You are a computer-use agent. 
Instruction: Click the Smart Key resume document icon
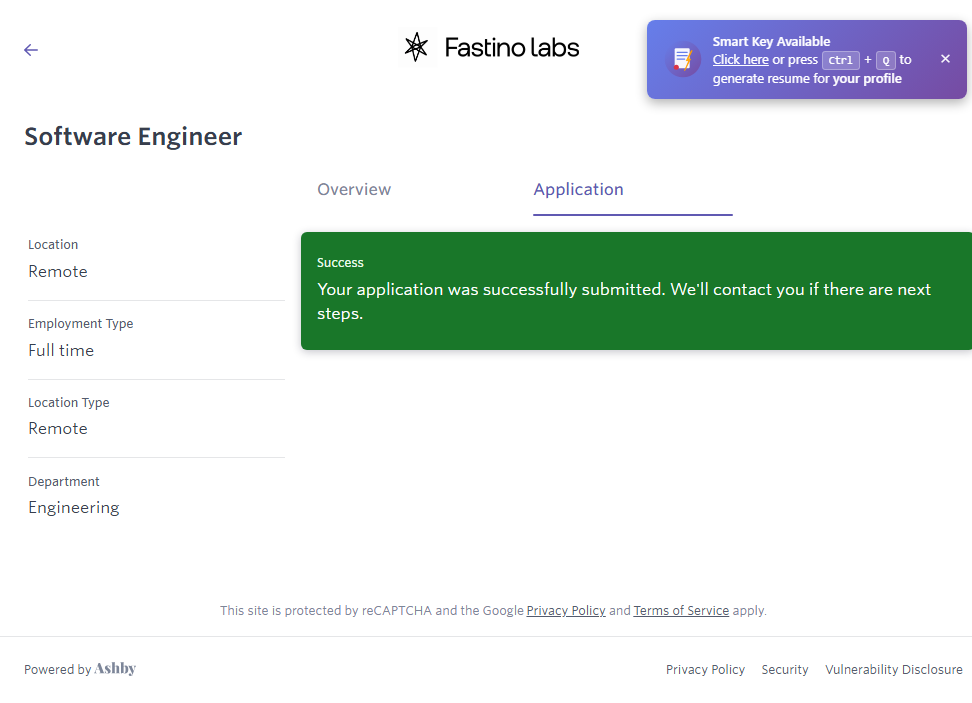coord(683,59)
